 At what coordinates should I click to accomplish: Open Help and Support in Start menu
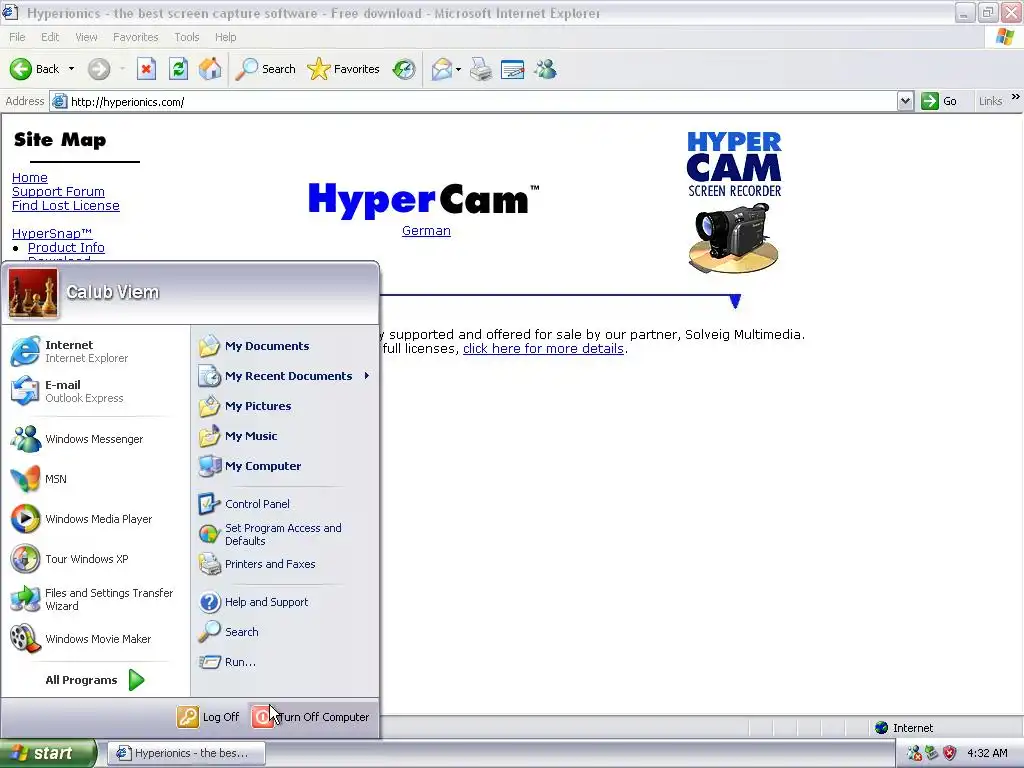tap(285, 602)
